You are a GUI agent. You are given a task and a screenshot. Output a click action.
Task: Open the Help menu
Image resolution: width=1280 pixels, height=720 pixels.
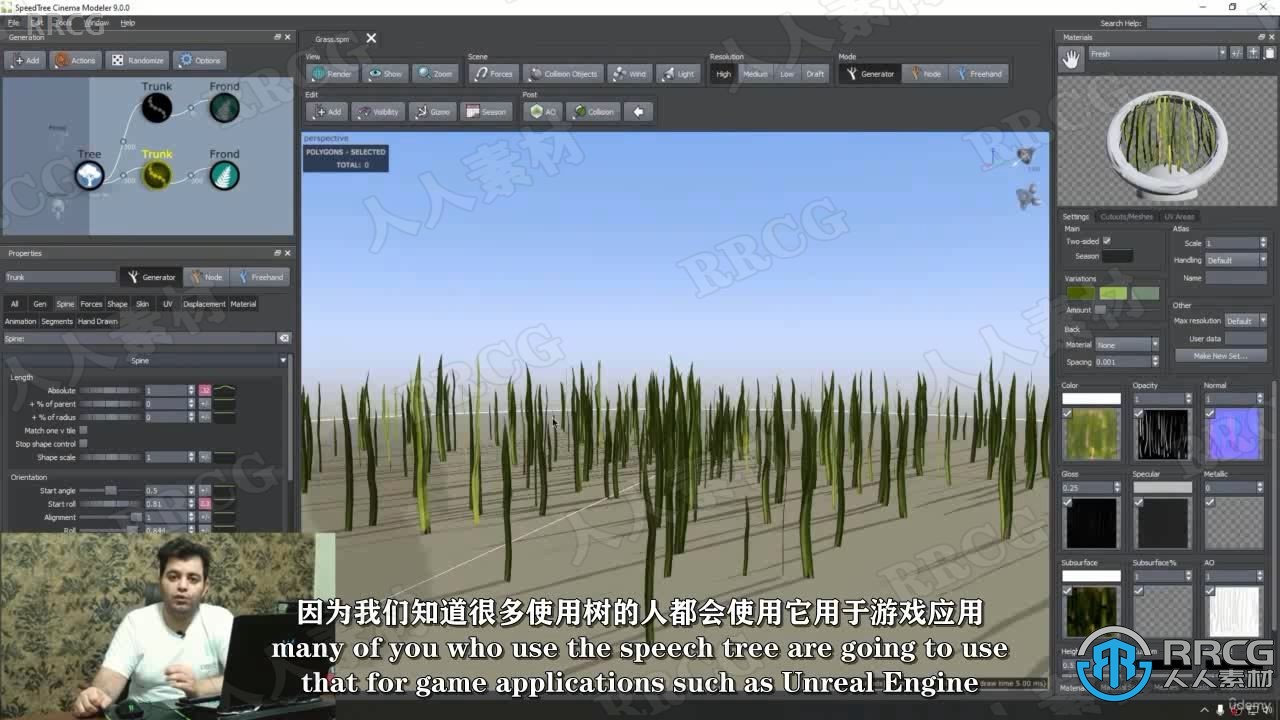(127, 22)
